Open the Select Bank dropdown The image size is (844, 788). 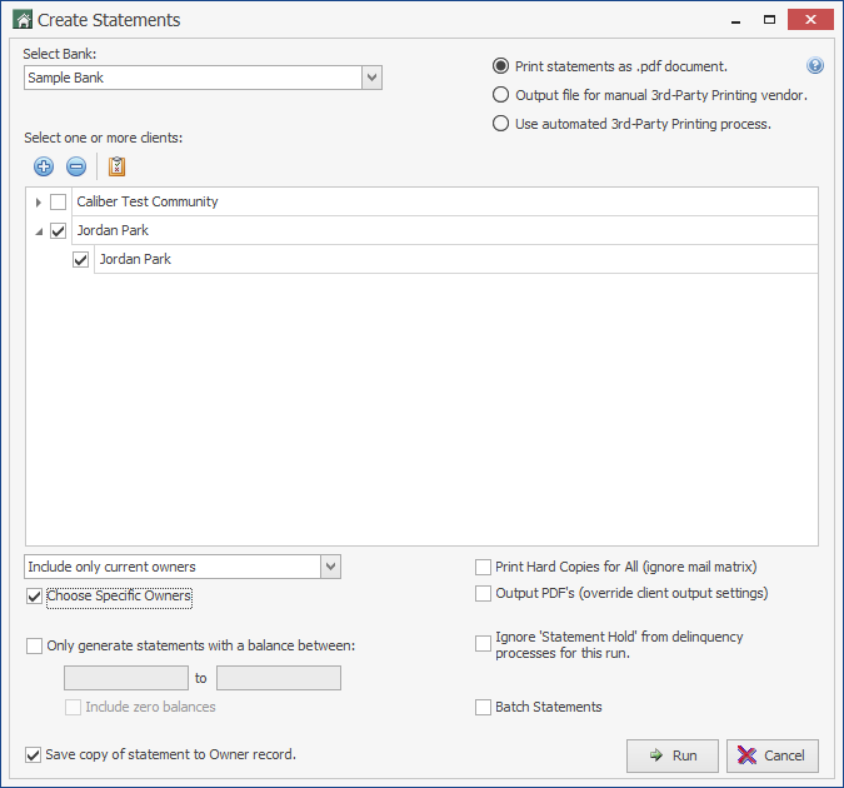click(371, 77)
